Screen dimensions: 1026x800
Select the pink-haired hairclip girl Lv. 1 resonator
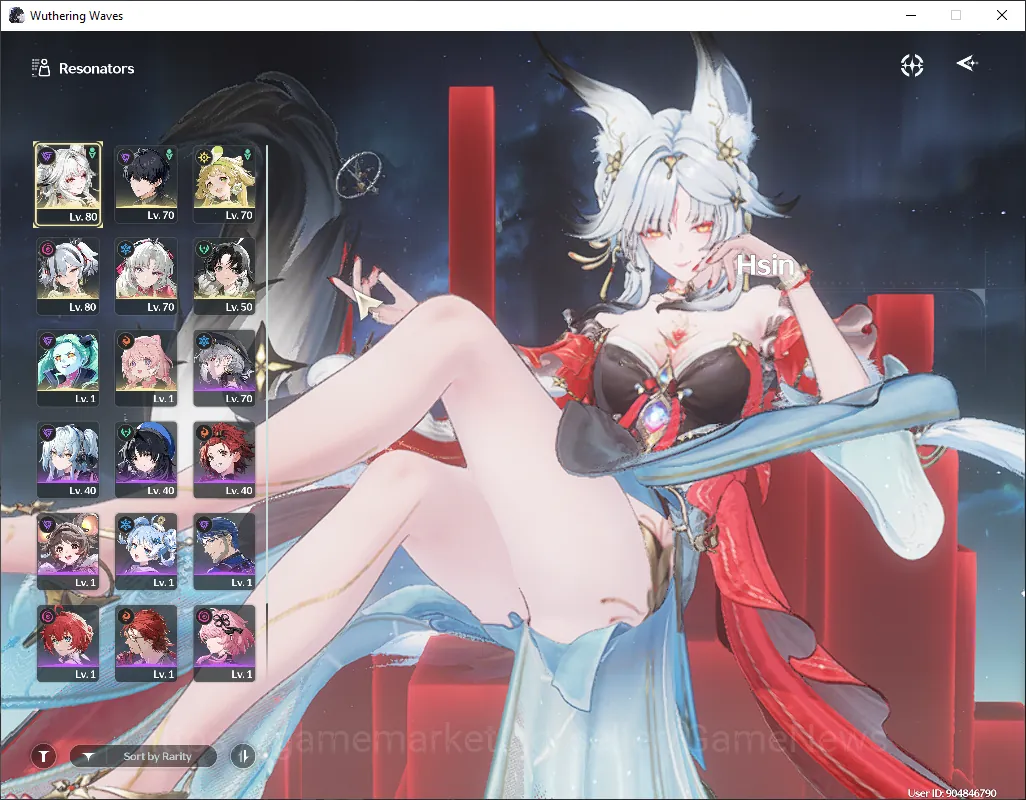coord(224,643)
